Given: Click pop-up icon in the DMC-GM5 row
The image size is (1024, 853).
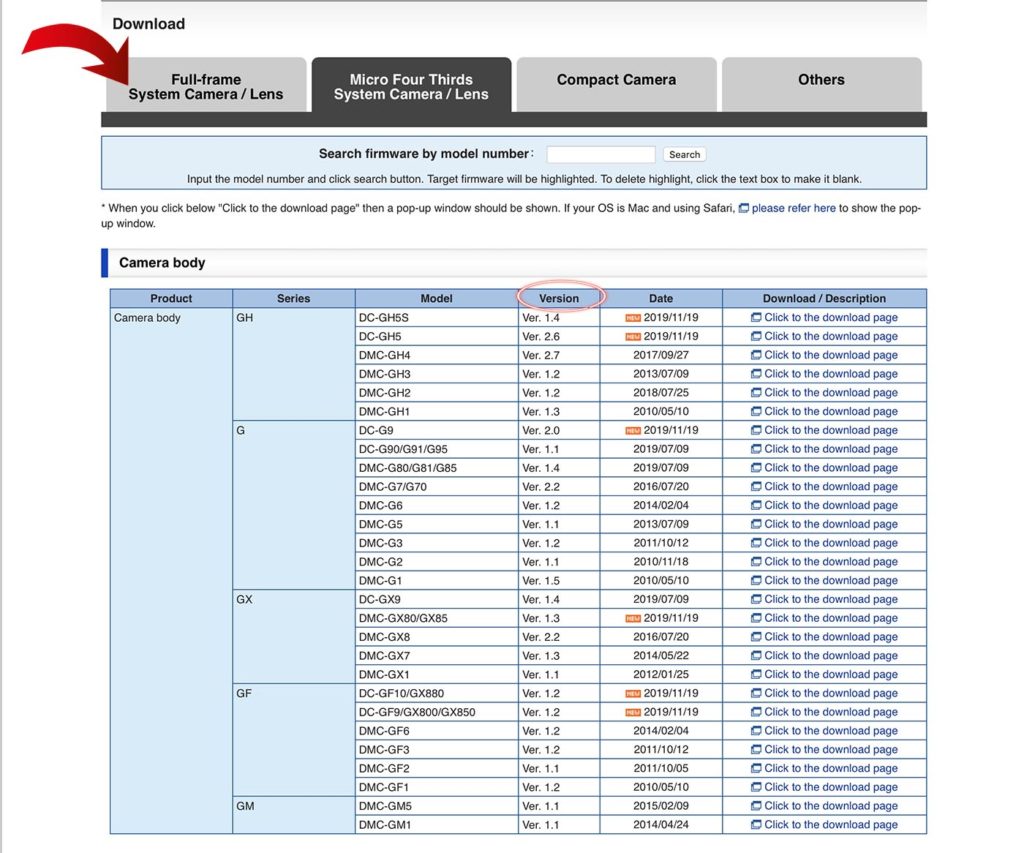Looking at the screenshot, I should pos(756,806).
